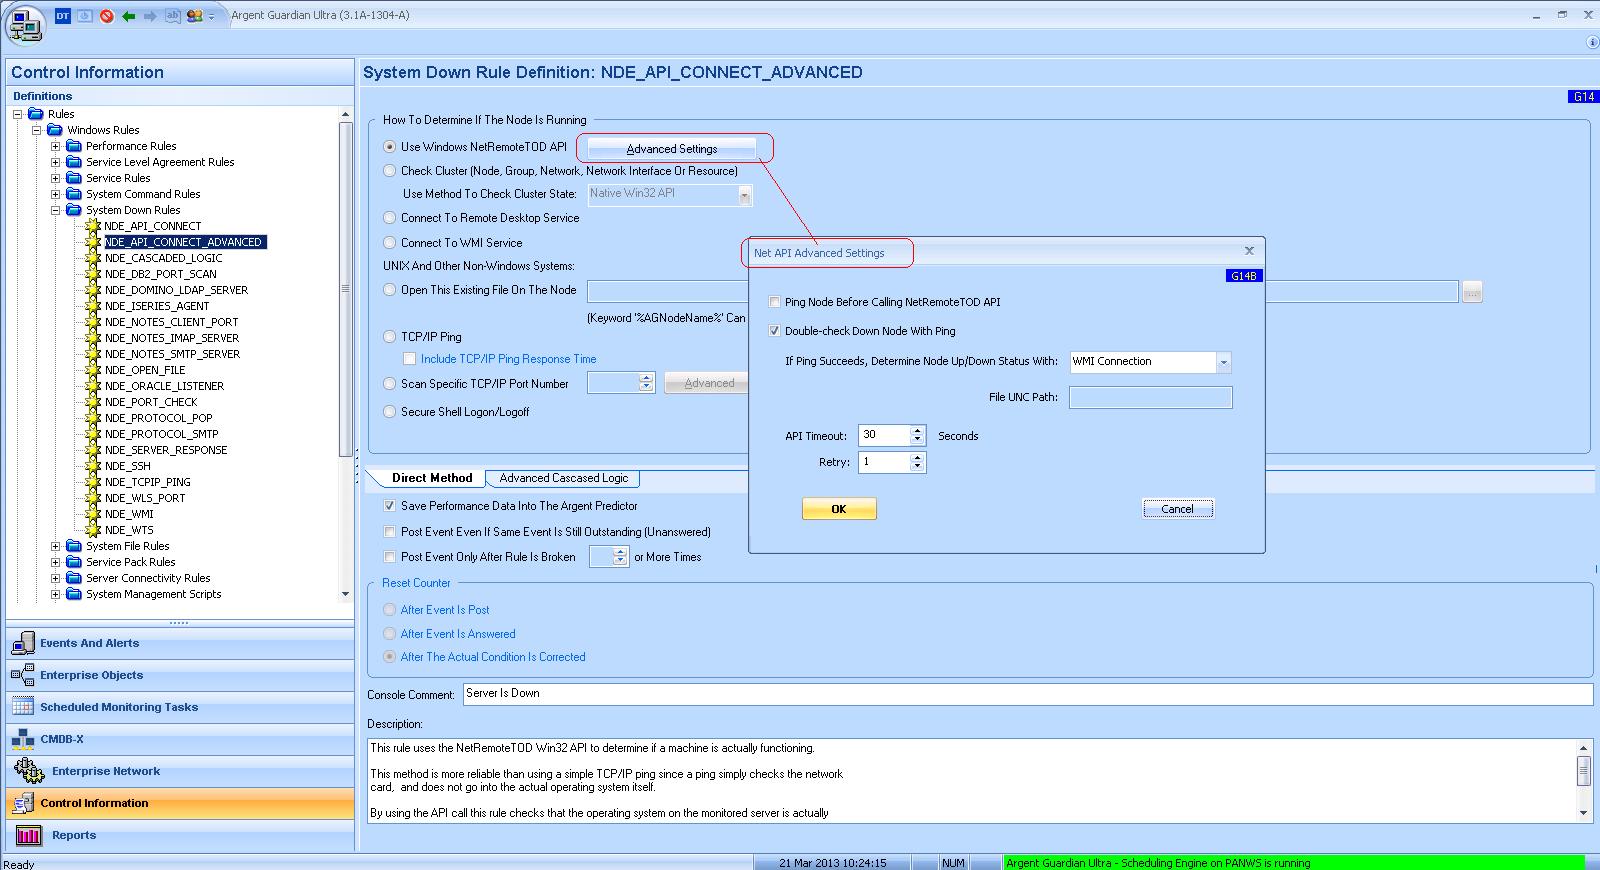The image size is (1600, 870).
Task: Expand the Performance Rules folder
Action: point(57,147)
